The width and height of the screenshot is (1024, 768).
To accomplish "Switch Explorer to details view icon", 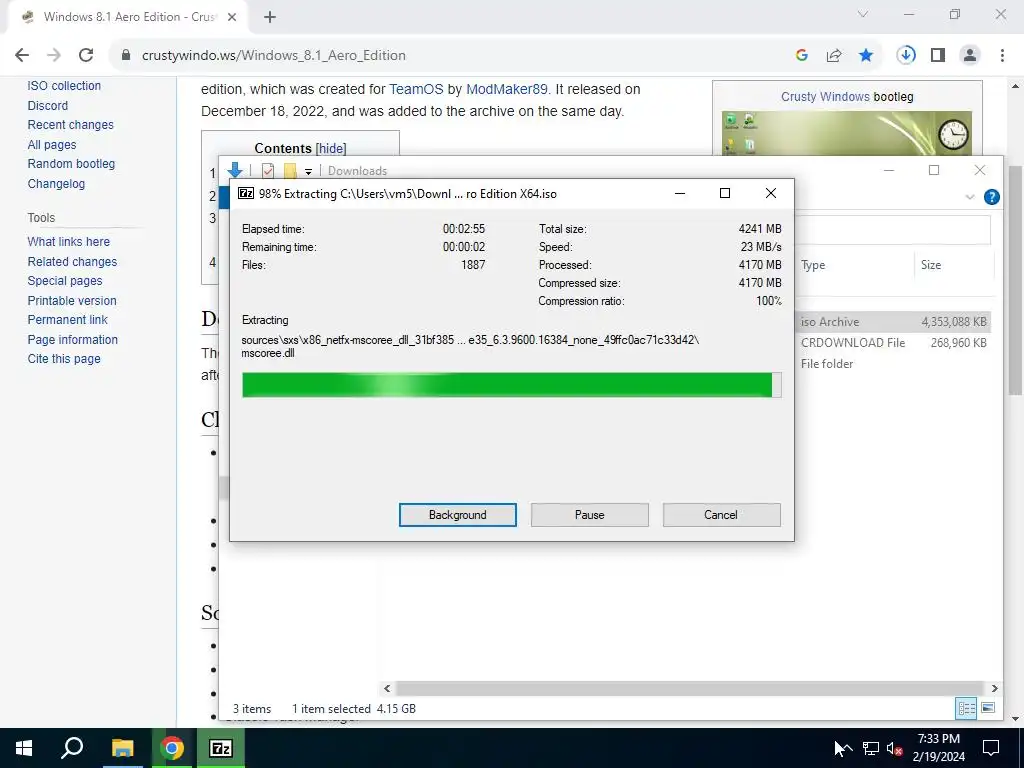I will (x=967, y=708).
